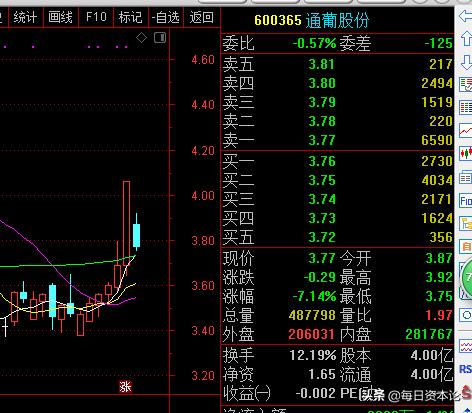Click the 最高 value 3.92
Screen dimensions: 472x413
(x=439, y=277)
